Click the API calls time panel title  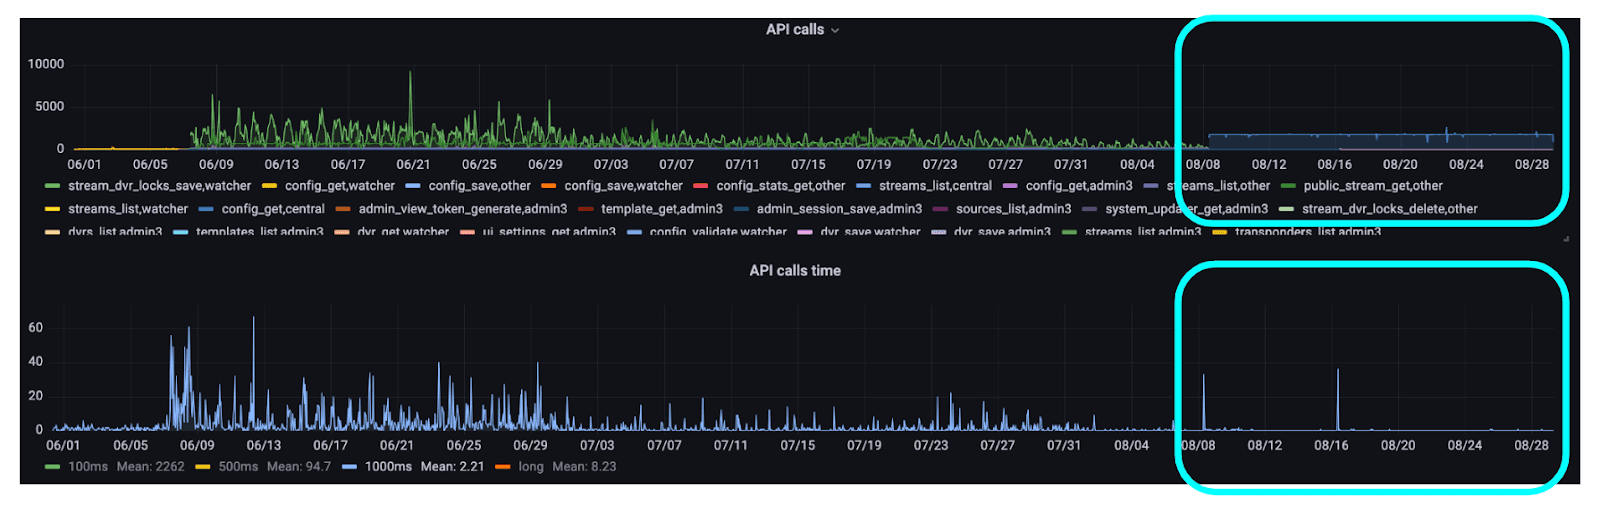tap(794, 271)
